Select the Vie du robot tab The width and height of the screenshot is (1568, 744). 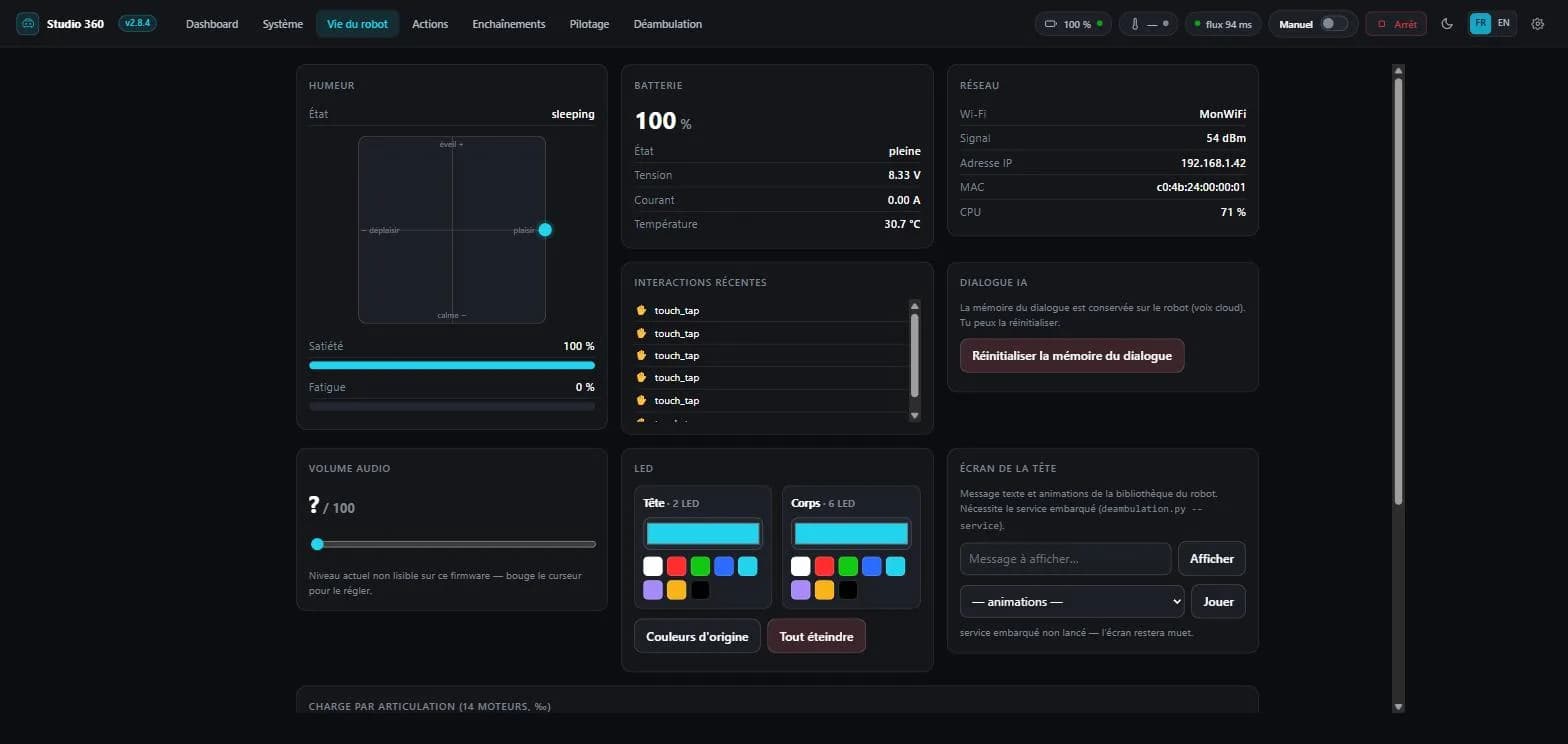(357, 24)
